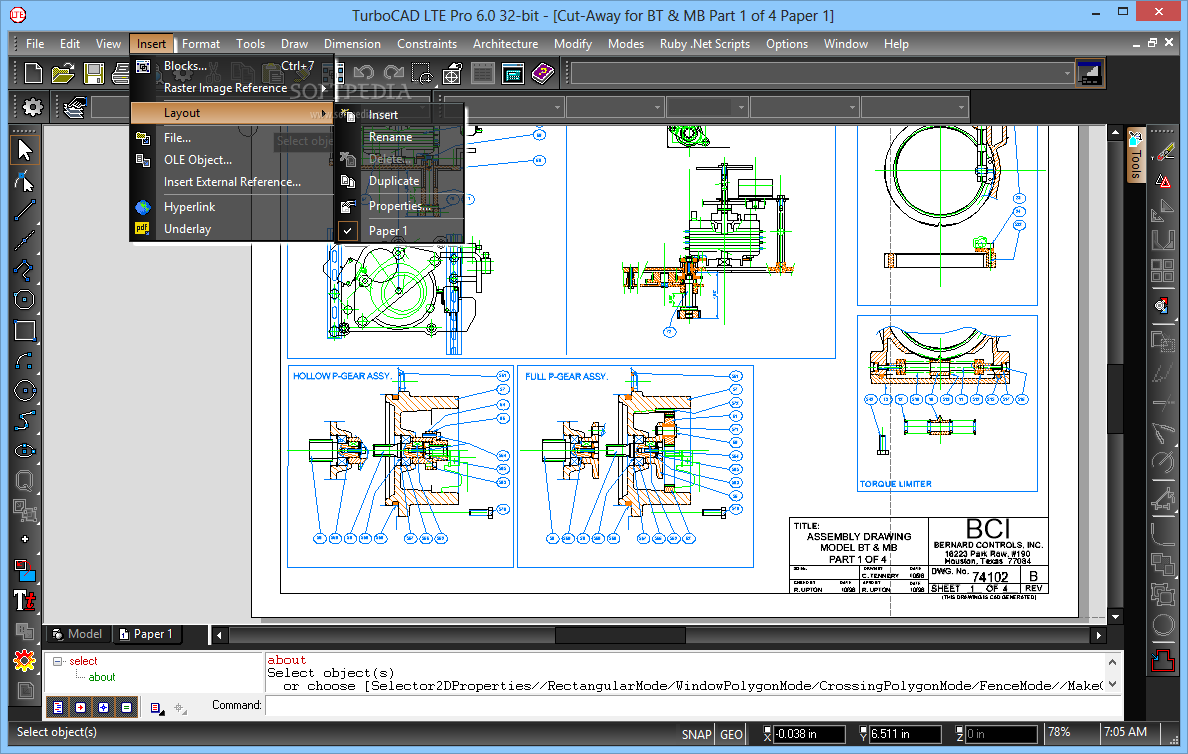
Task: Select the Text tool
Action: coord(25,601)
